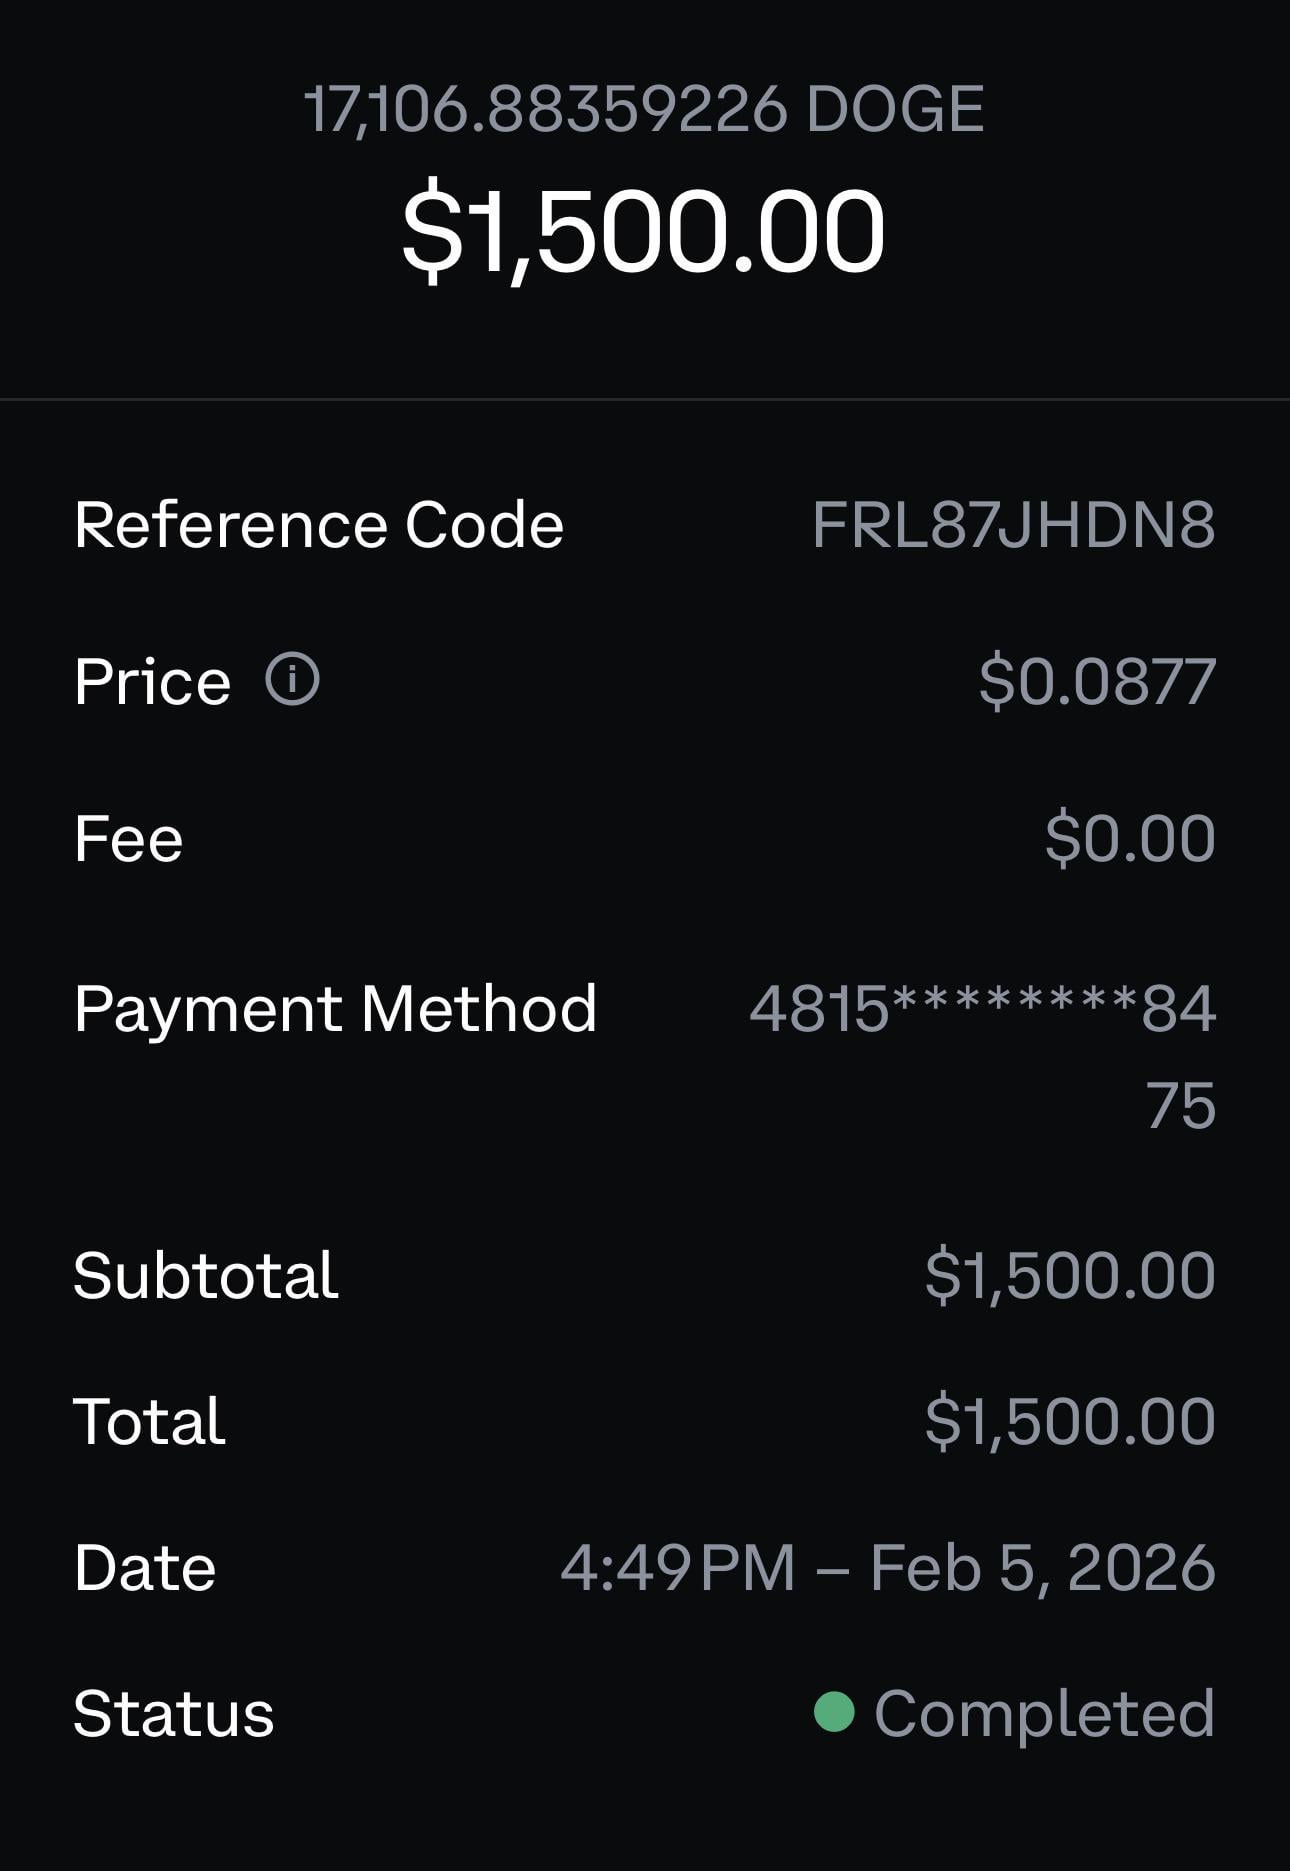The width and height of the screenshot is (1290, 1871).
Task: Click the Total label
Action: [x=149, y=1421]
